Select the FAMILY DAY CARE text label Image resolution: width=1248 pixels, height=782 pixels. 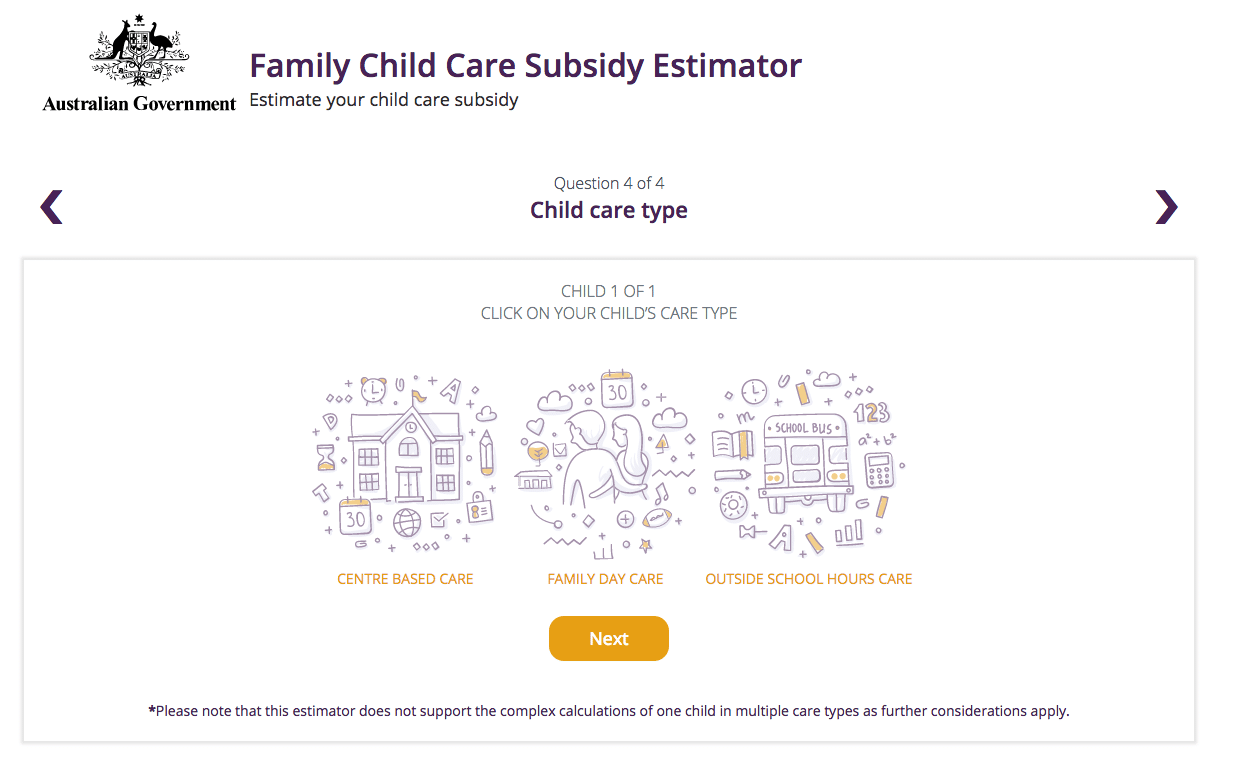click(605, 579)
